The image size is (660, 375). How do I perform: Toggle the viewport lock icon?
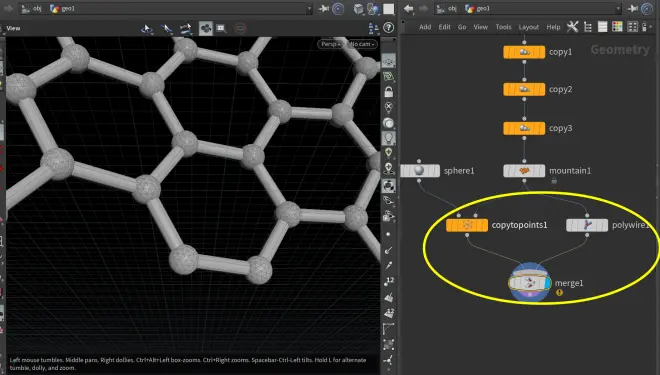point(388,92)
